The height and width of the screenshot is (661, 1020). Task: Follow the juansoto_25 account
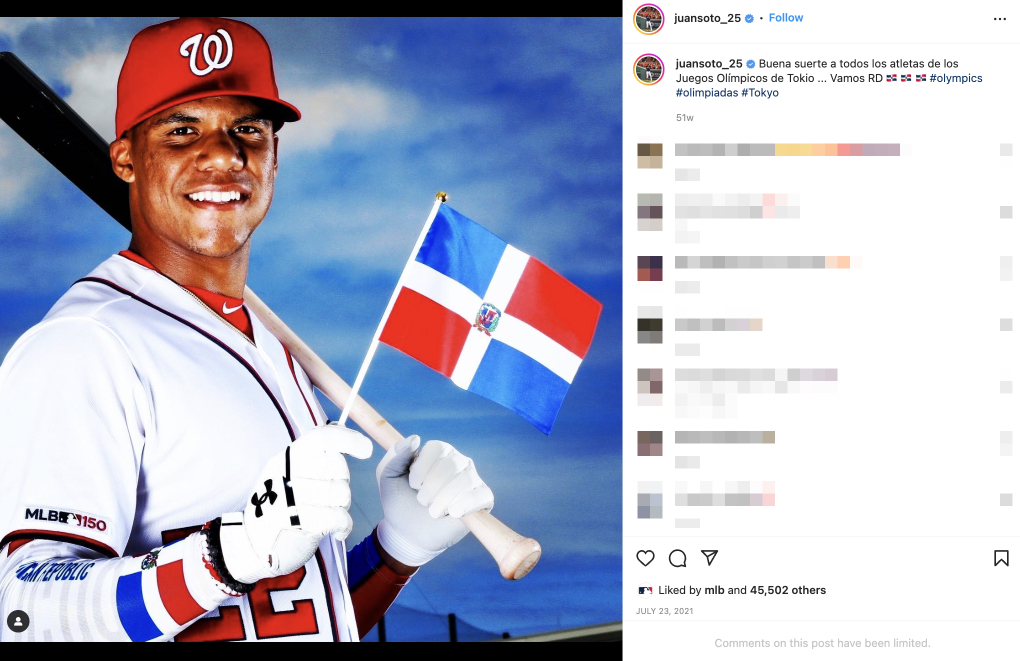pos(786,18)
